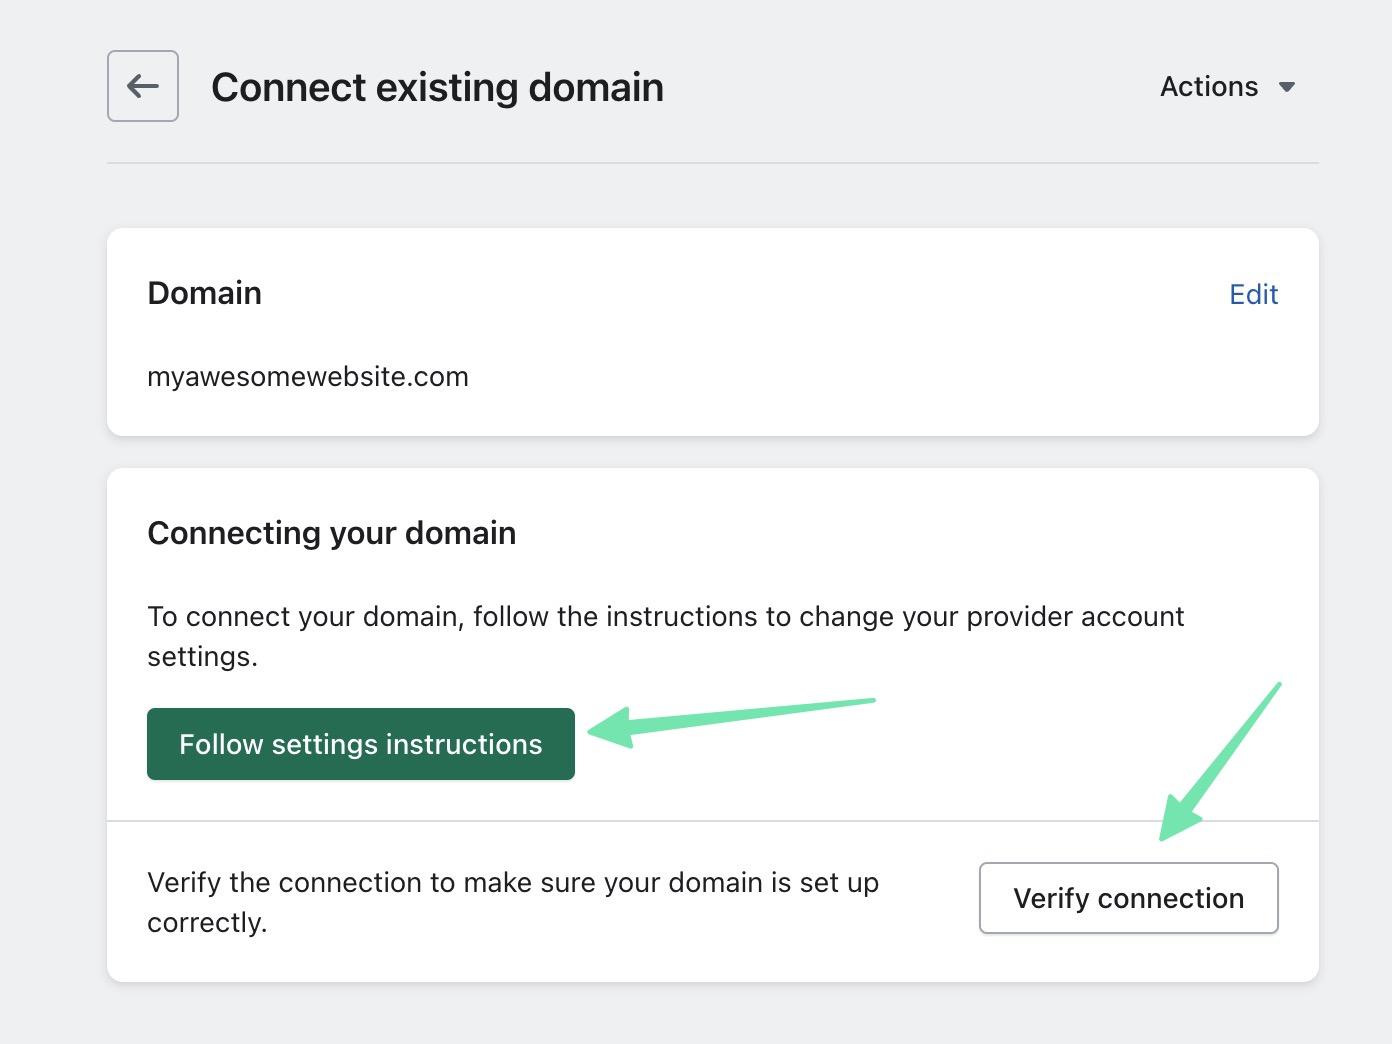Click the Actions dropdown caret icon
This screenshot has width=1392, height=1044.
click(1288, 87)
